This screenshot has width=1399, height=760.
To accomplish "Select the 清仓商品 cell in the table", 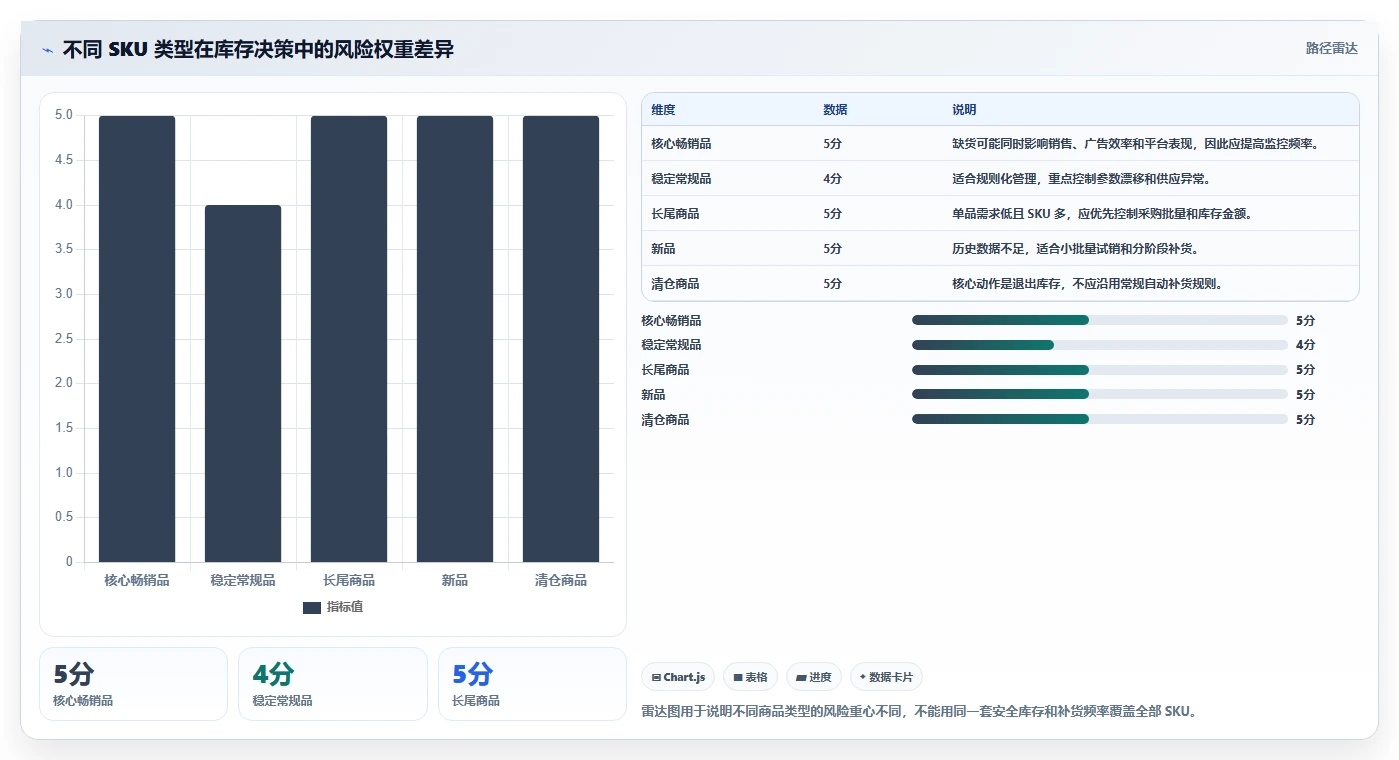I will coord(675,284).
